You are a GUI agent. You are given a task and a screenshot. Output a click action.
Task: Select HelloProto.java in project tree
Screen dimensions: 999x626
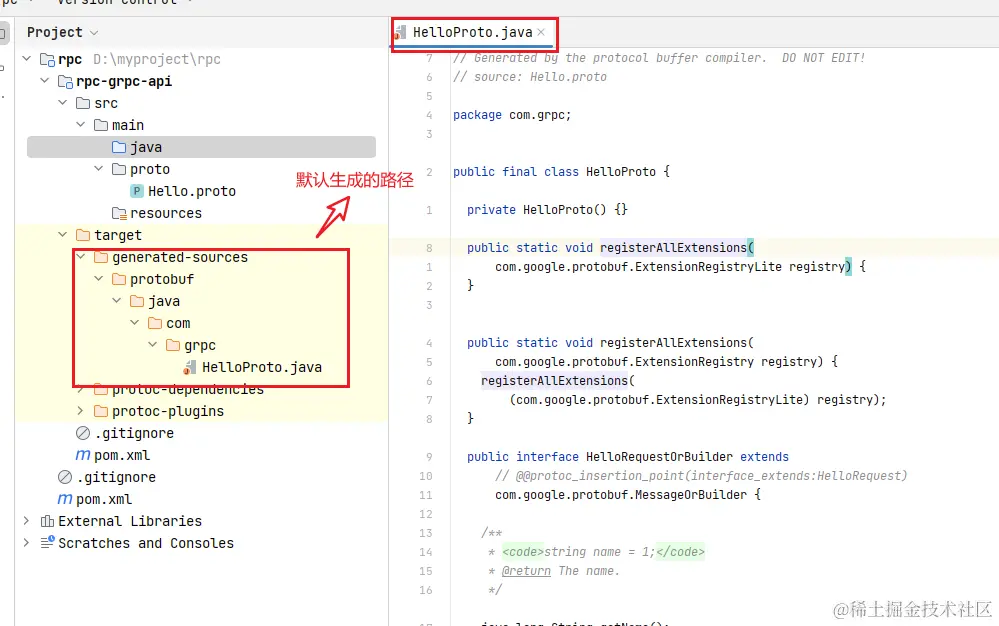point(262,367)
